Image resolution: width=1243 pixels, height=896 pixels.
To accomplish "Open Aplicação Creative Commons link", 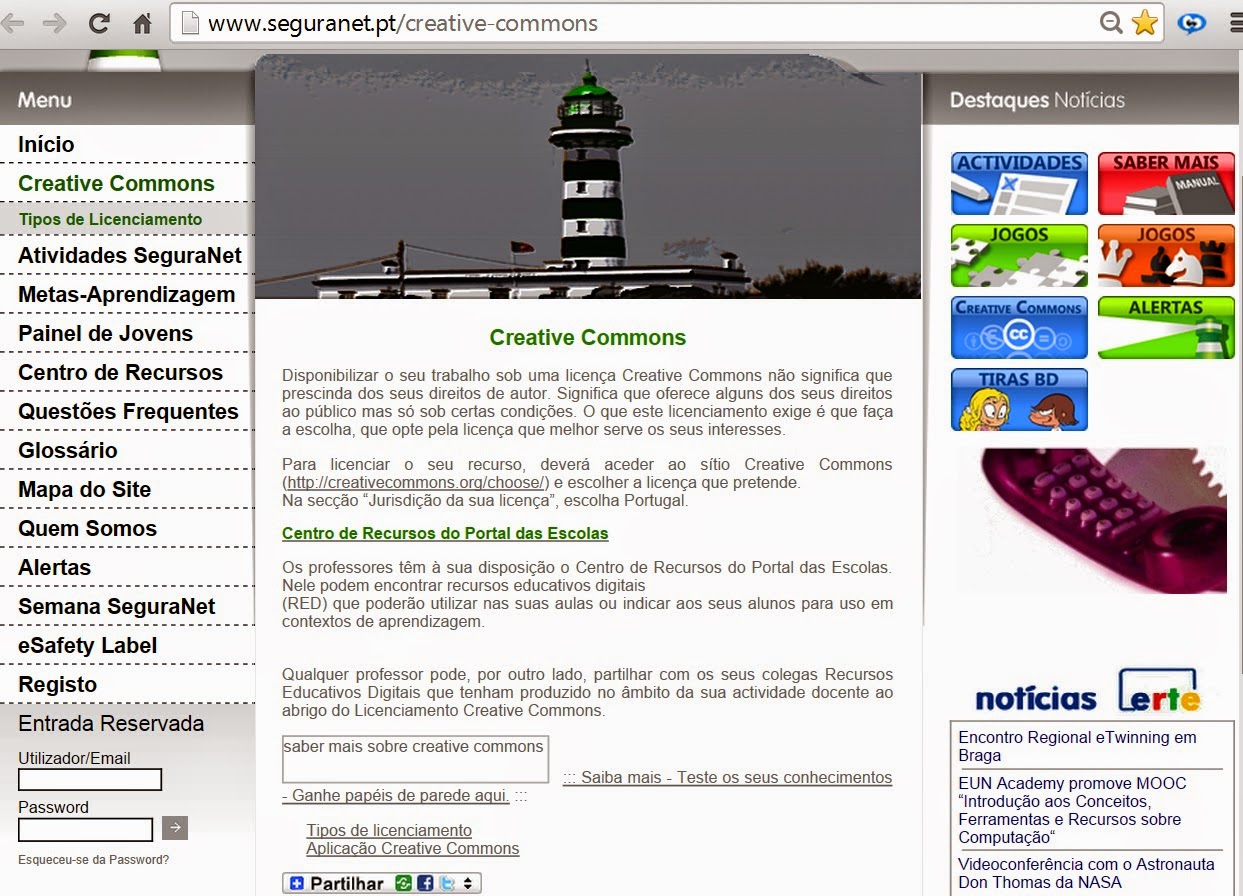I will click(x=413, y=848).
